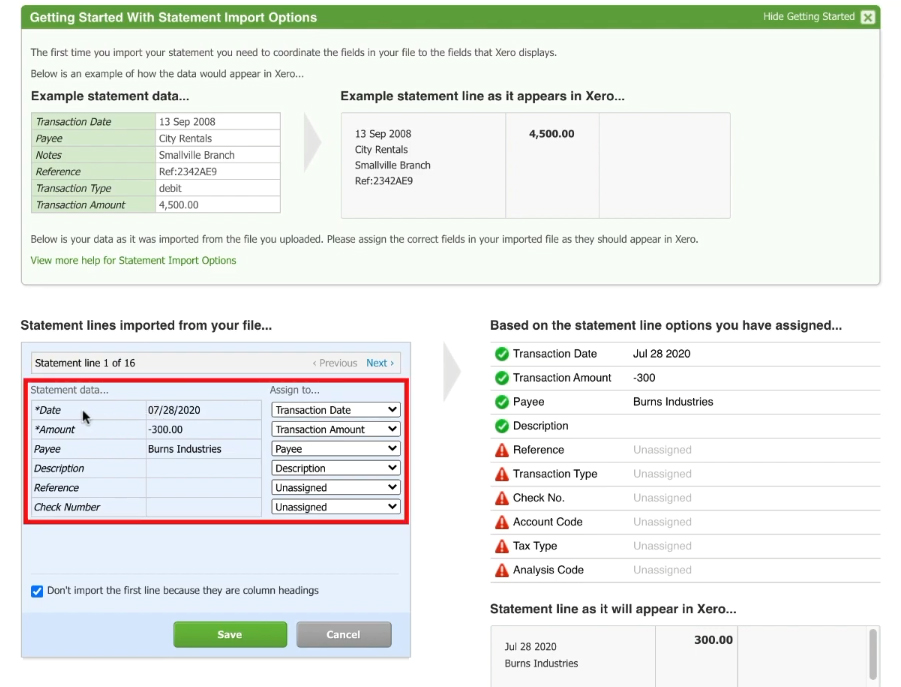Click the Previous statement line link
This screenshot has width=901, height=687.
click(x=334, y=363)
